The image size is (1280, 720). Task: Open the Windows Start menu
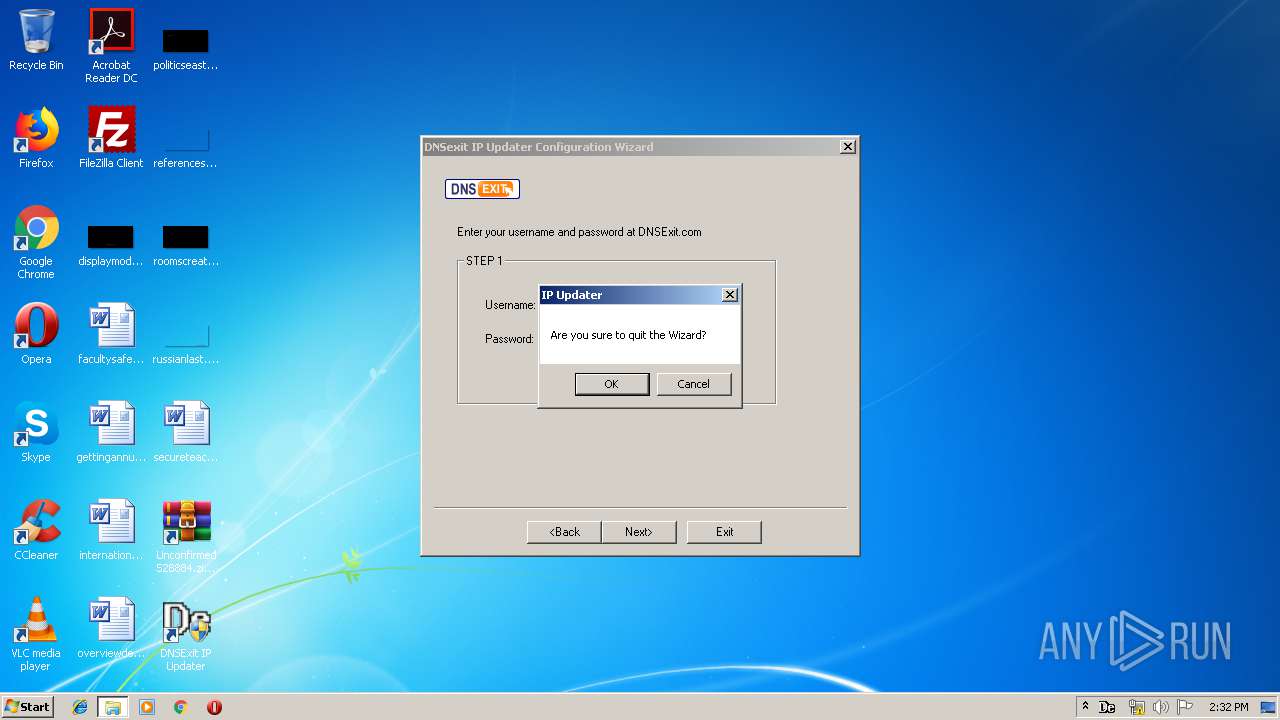click(x=27, y=707)
